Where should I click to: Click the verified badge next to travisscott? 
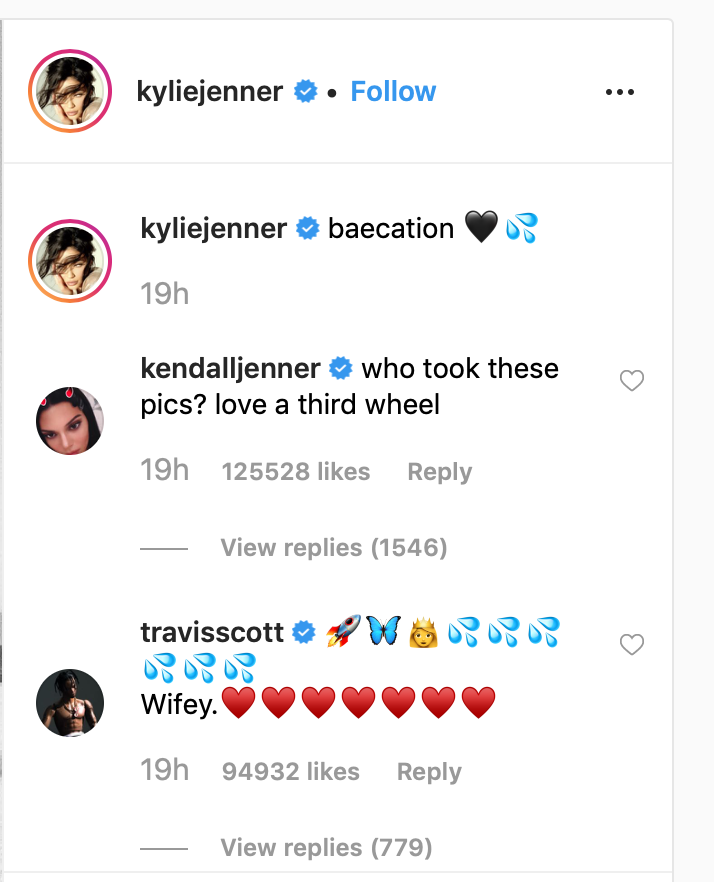pyautogui.click(x=303, y=633)
